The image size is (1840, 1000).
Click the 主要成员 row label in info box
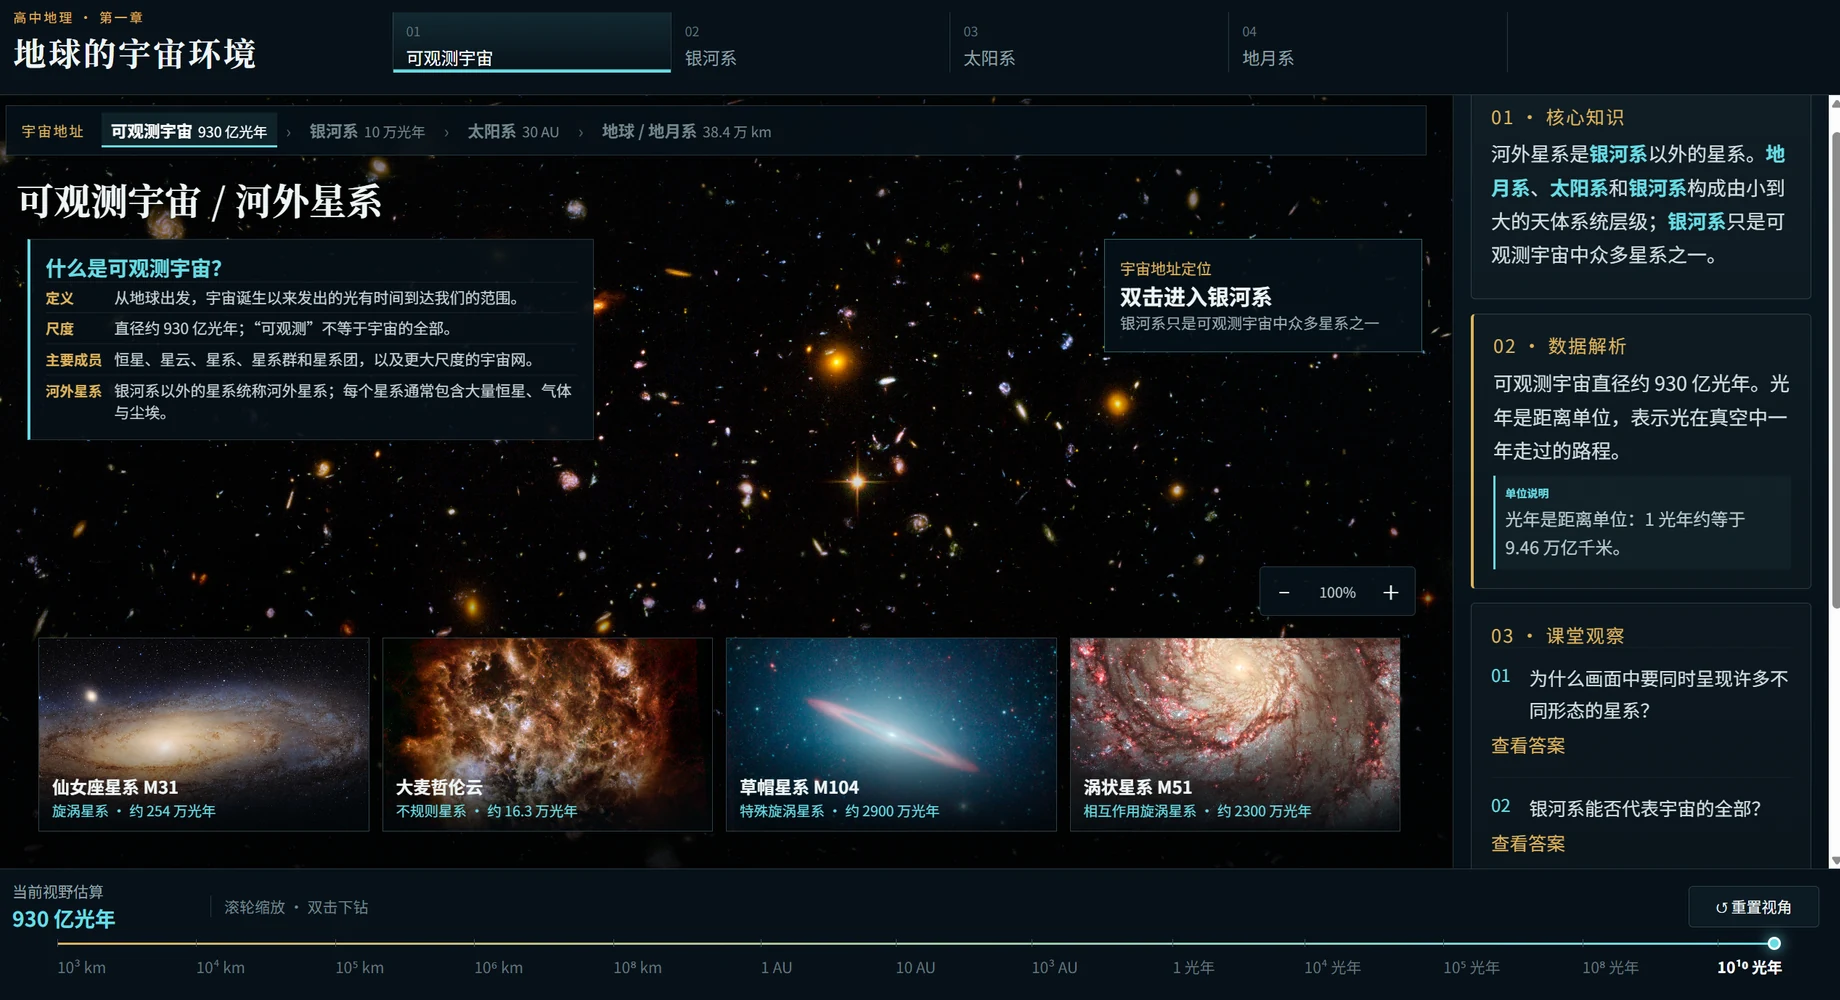coord(73,360)
